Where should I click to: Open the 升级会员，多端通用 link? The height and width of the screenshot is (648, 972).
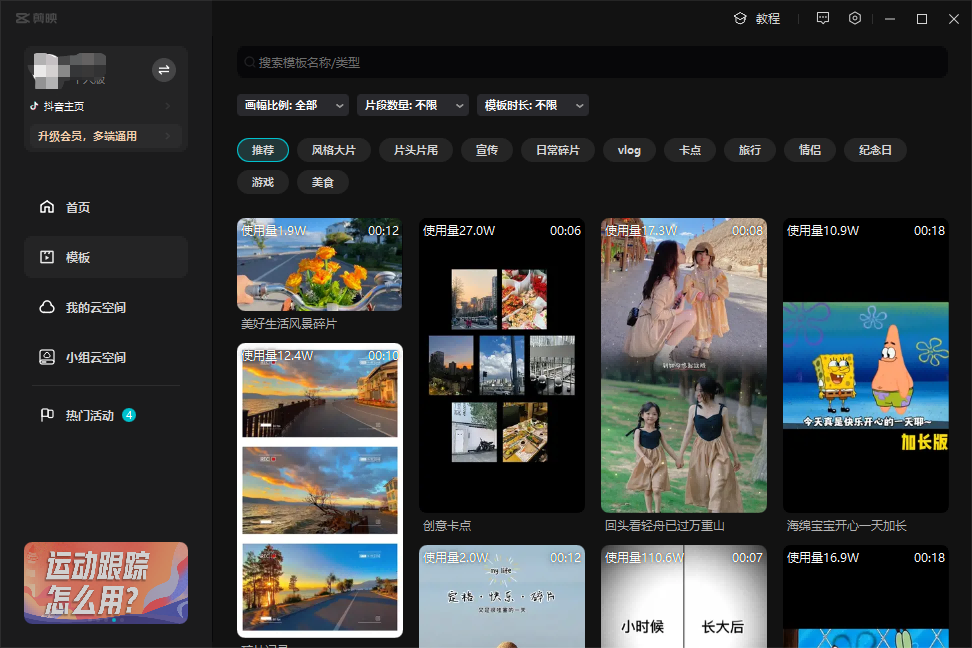point(105,136)
